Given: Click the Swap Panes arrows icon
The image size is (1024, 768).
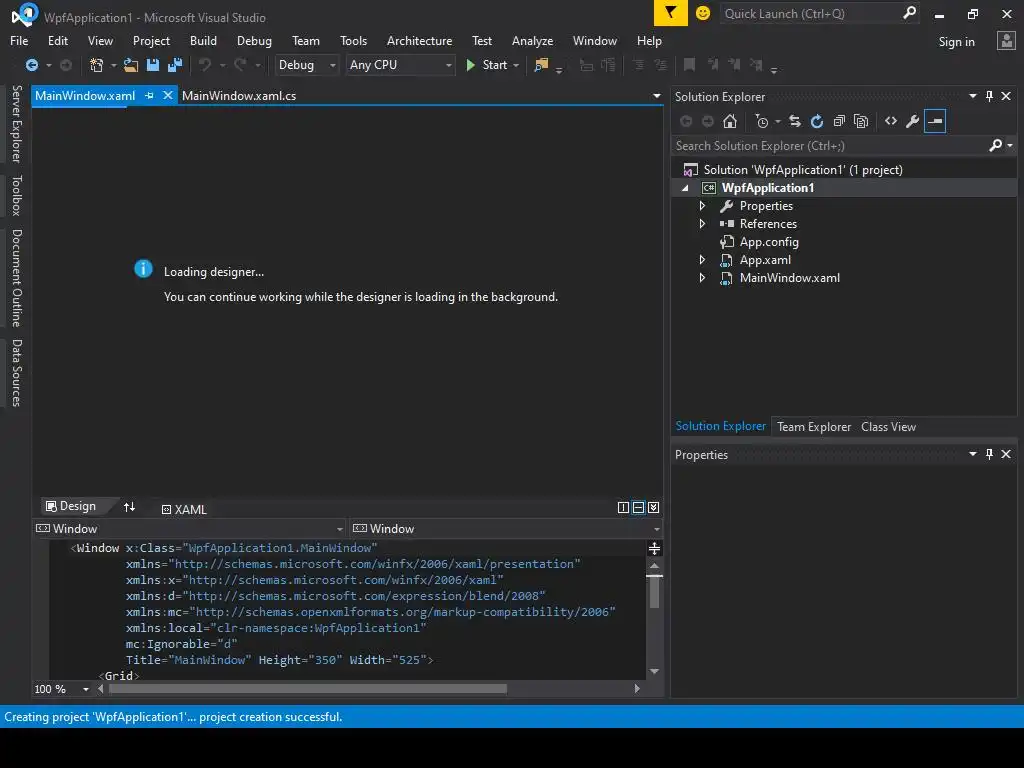Looking at the screenshot, I should pos(129,507).
